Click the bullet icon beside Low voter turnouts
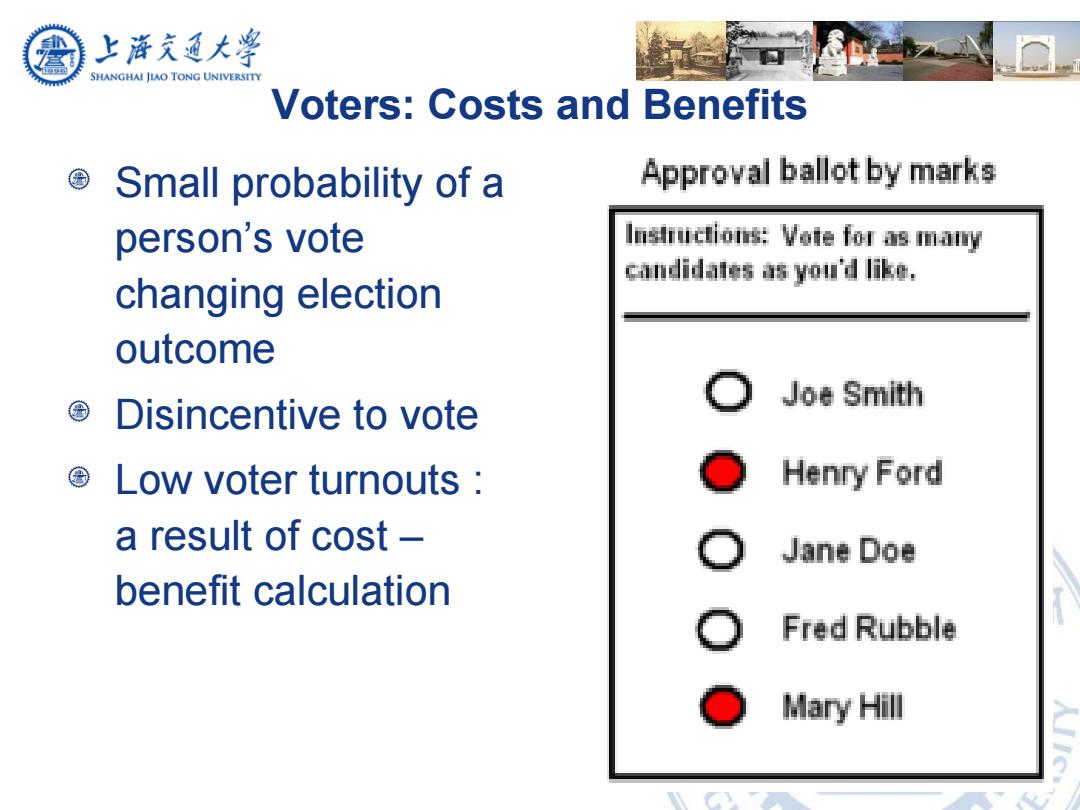 pyautogui.click(x=79, y=477)
